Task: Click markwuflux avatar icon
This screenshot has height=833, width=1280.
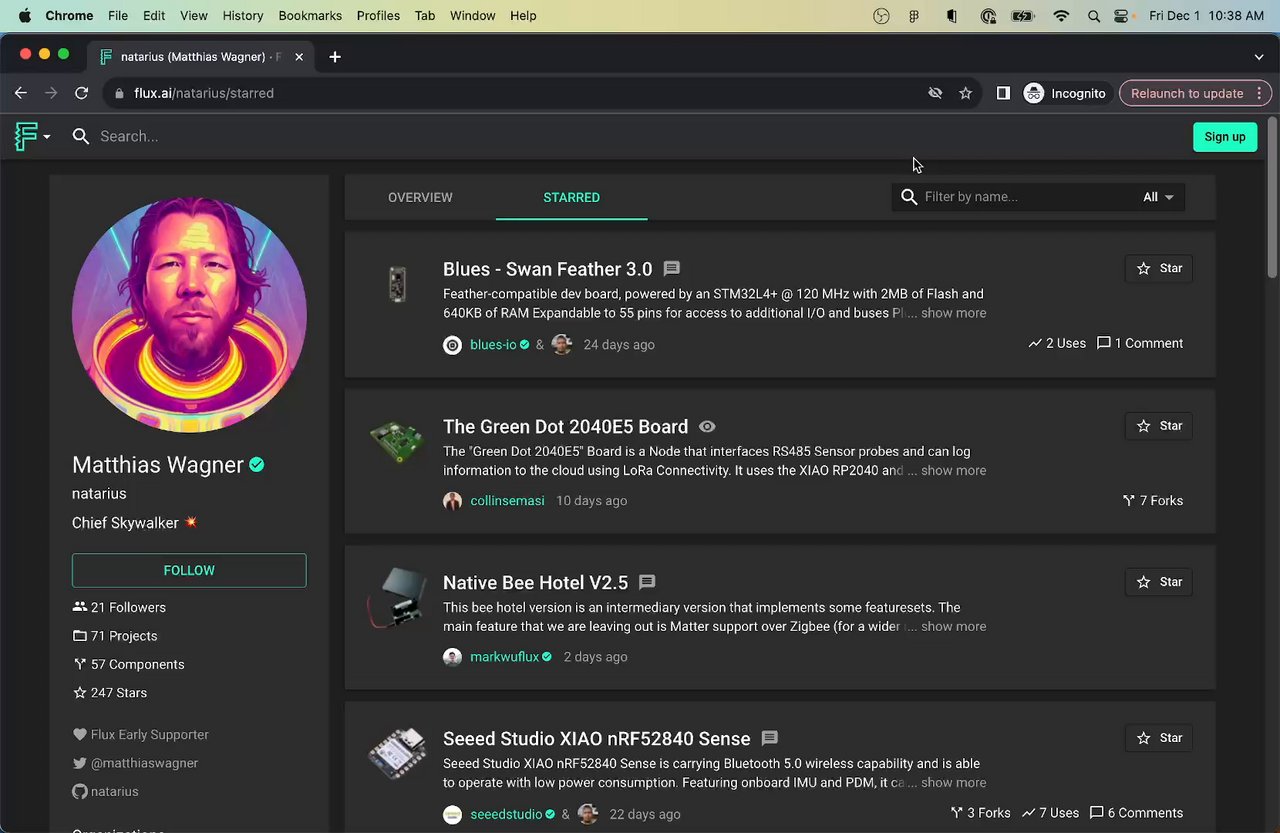Action: coord(452,657)
